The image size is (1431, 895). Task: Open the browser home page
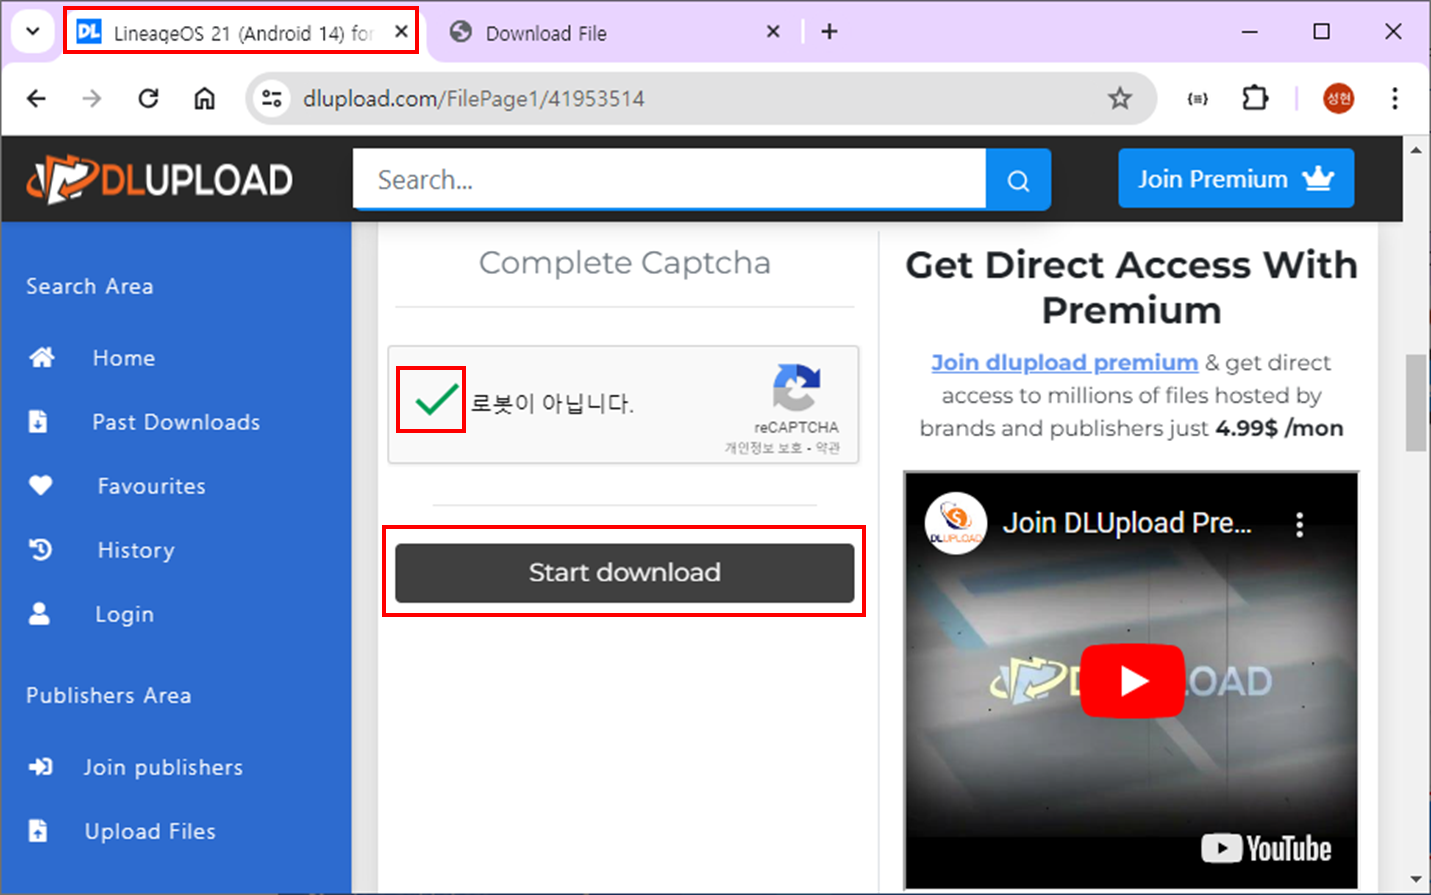204,98
